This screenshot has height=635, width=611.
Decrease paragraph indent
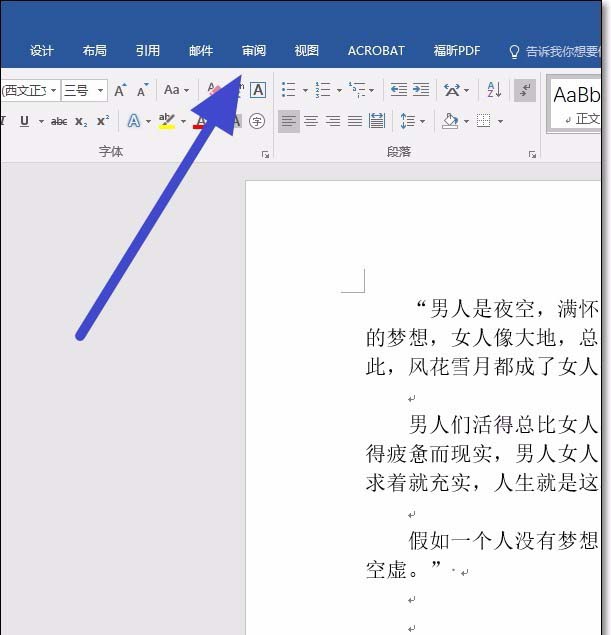pyautogui.click(x=399, y=89)
